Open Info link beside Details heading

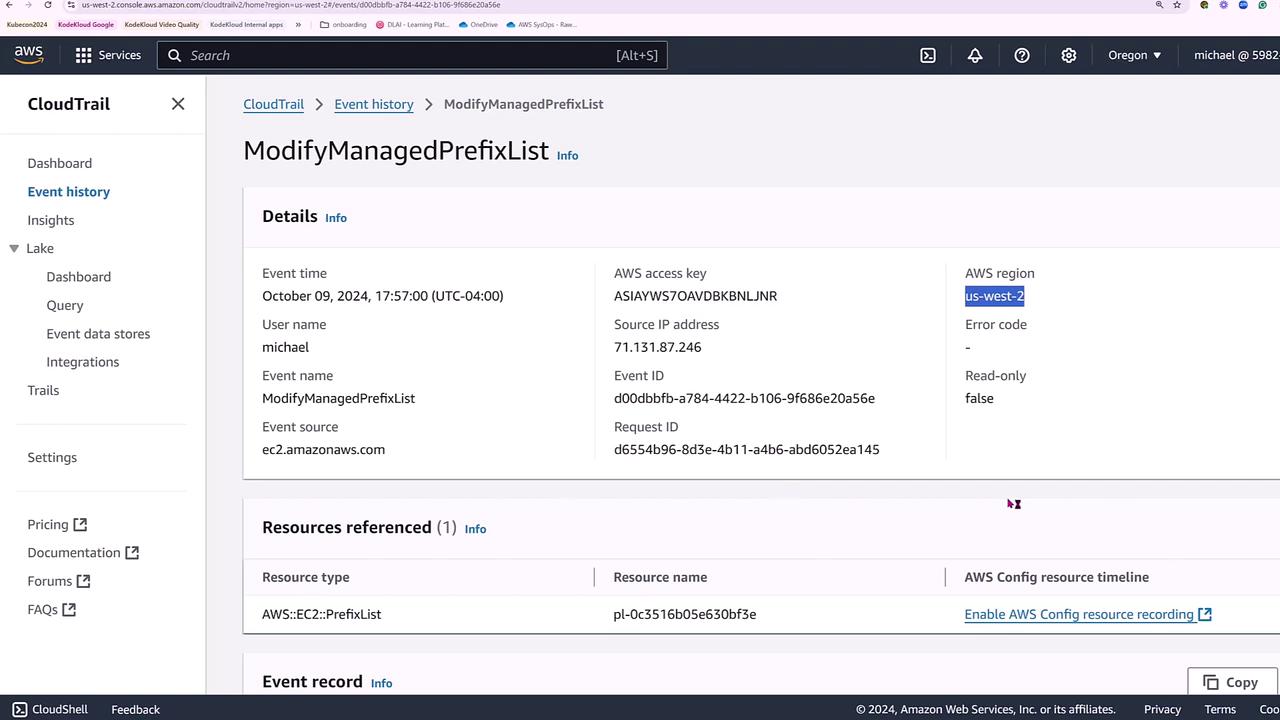point(336,217)
